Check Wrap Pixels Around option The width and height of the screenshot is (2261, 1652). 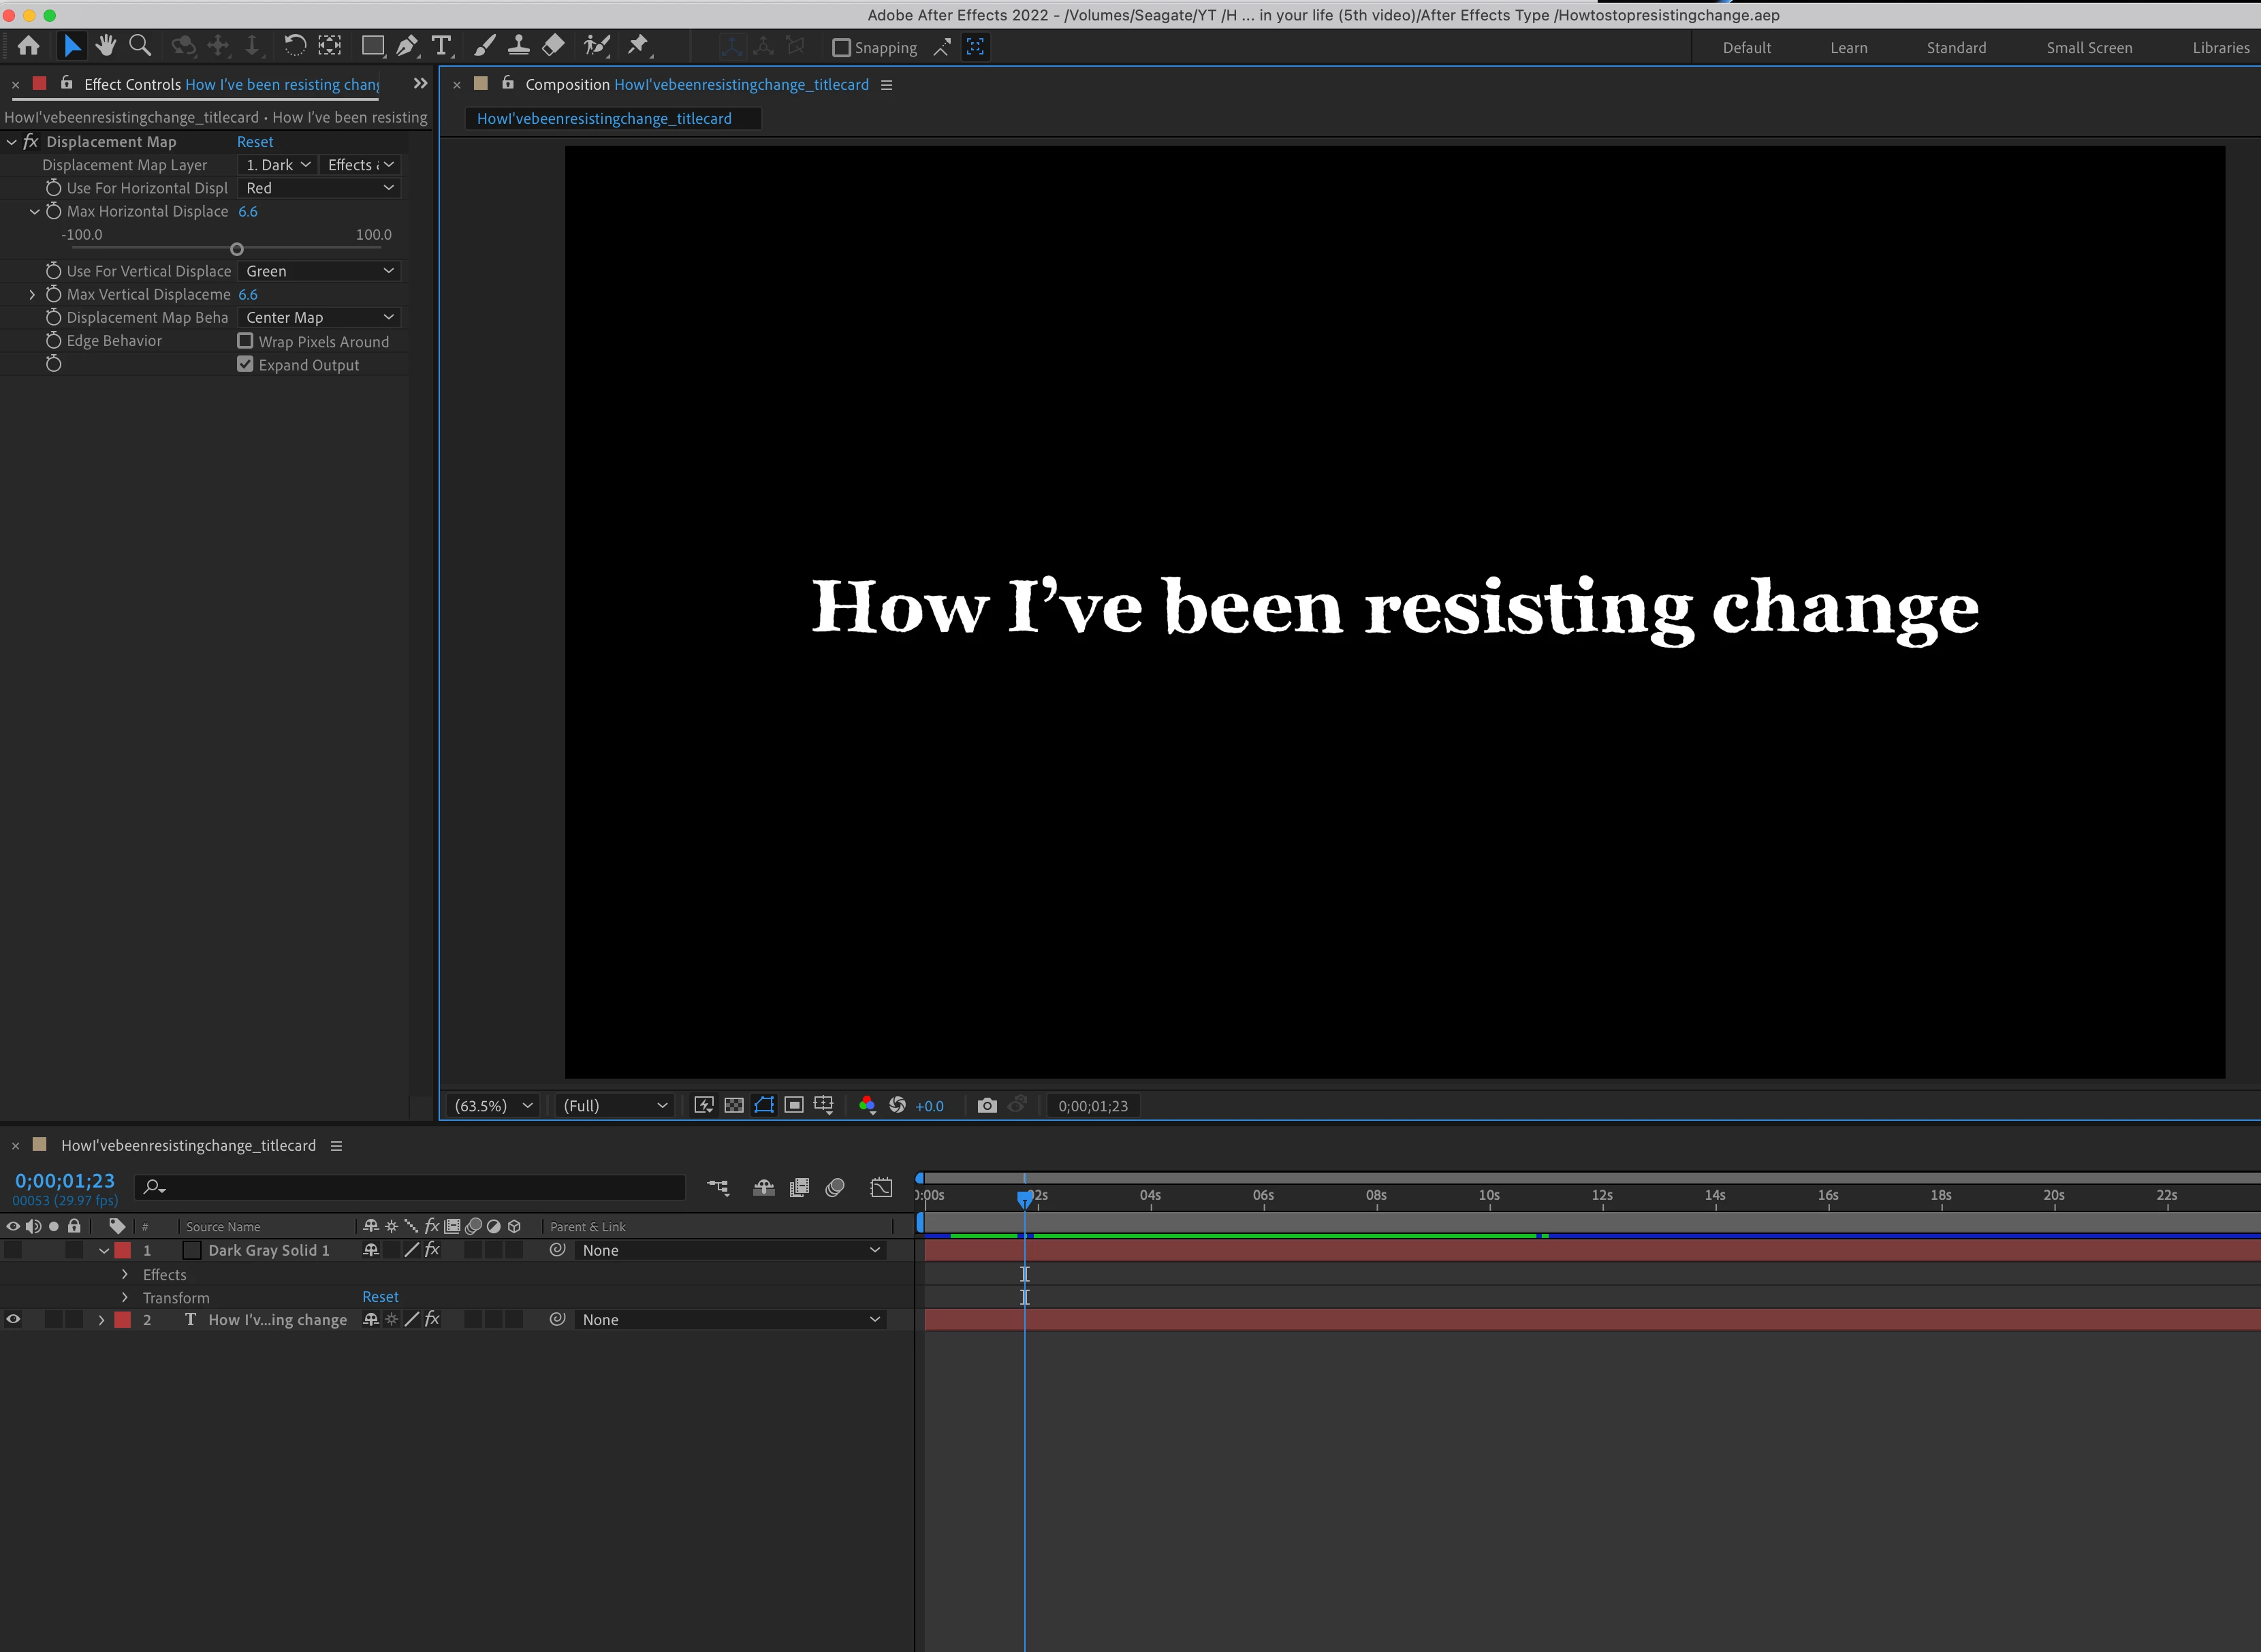[x=245, y=341]
